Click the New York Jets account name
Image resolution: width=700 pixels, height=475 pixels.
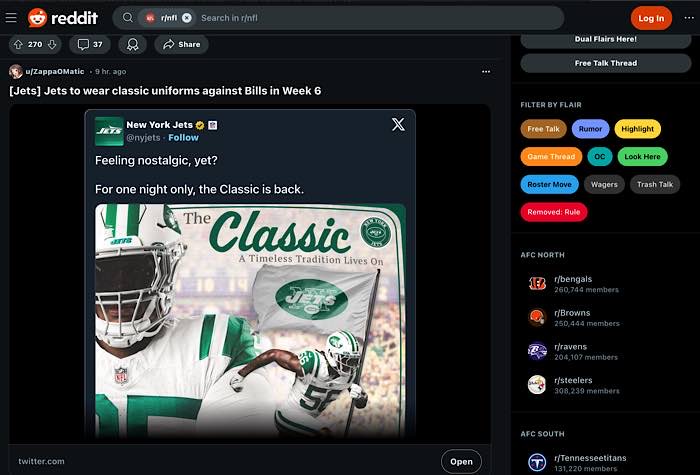[x=159, y=125]
